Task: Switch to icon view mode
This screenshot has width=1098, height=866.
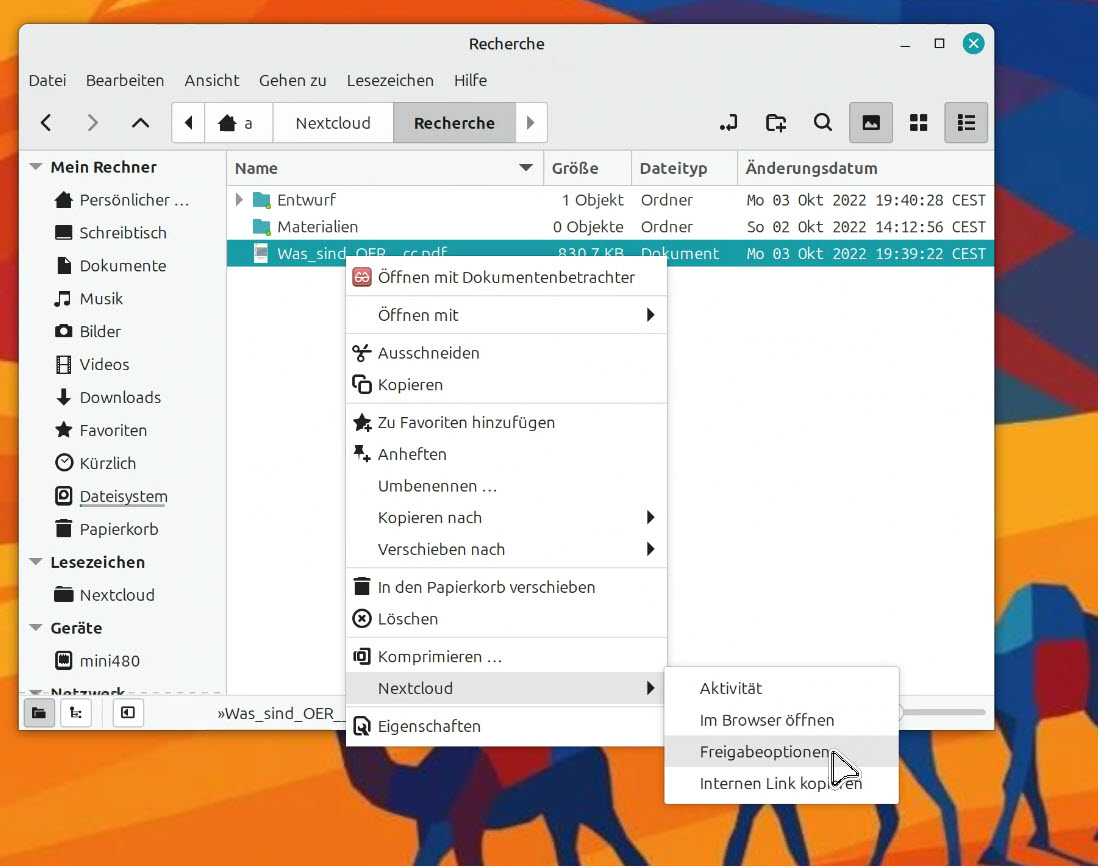Action: click(x=871, y=123)
